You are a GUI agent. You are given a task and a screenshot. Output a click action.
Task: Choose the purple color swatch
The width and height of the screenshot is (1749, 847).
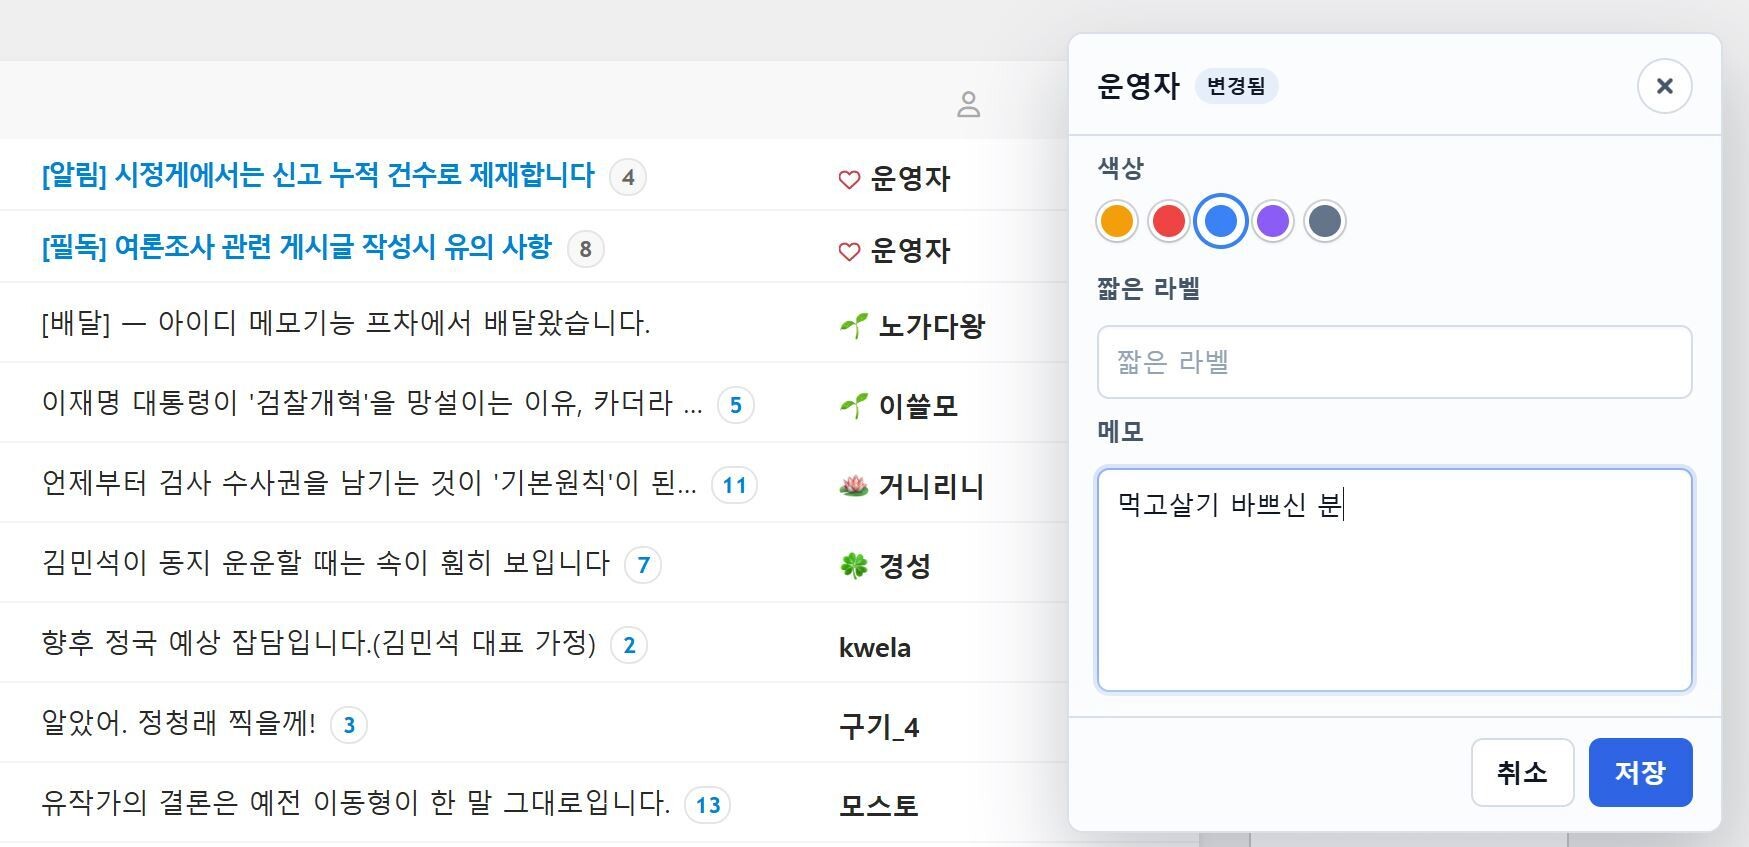pos(1272,221)
